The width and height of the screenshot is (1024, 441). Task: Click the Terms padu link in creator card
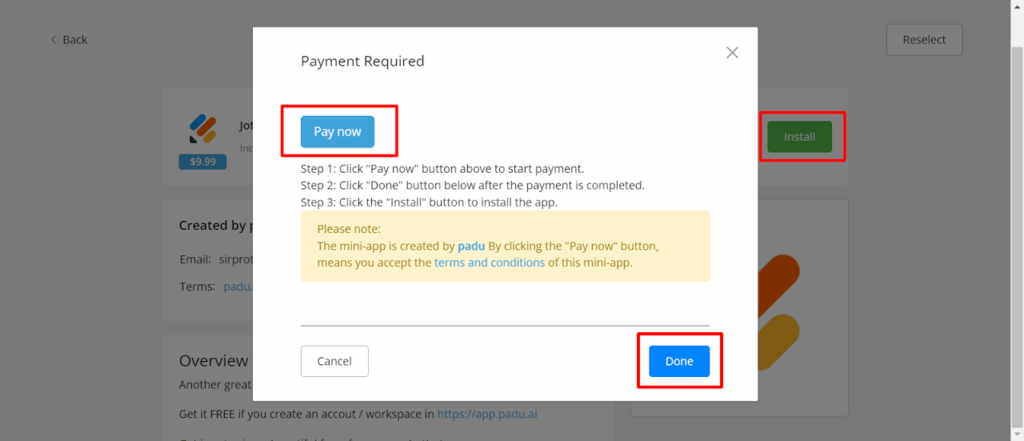click(238, 286)
